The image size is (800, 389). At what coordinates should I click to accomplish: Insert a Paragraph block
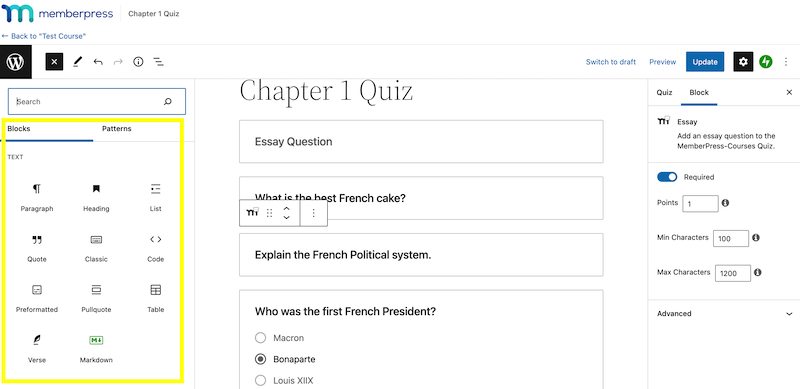[37, 198]
